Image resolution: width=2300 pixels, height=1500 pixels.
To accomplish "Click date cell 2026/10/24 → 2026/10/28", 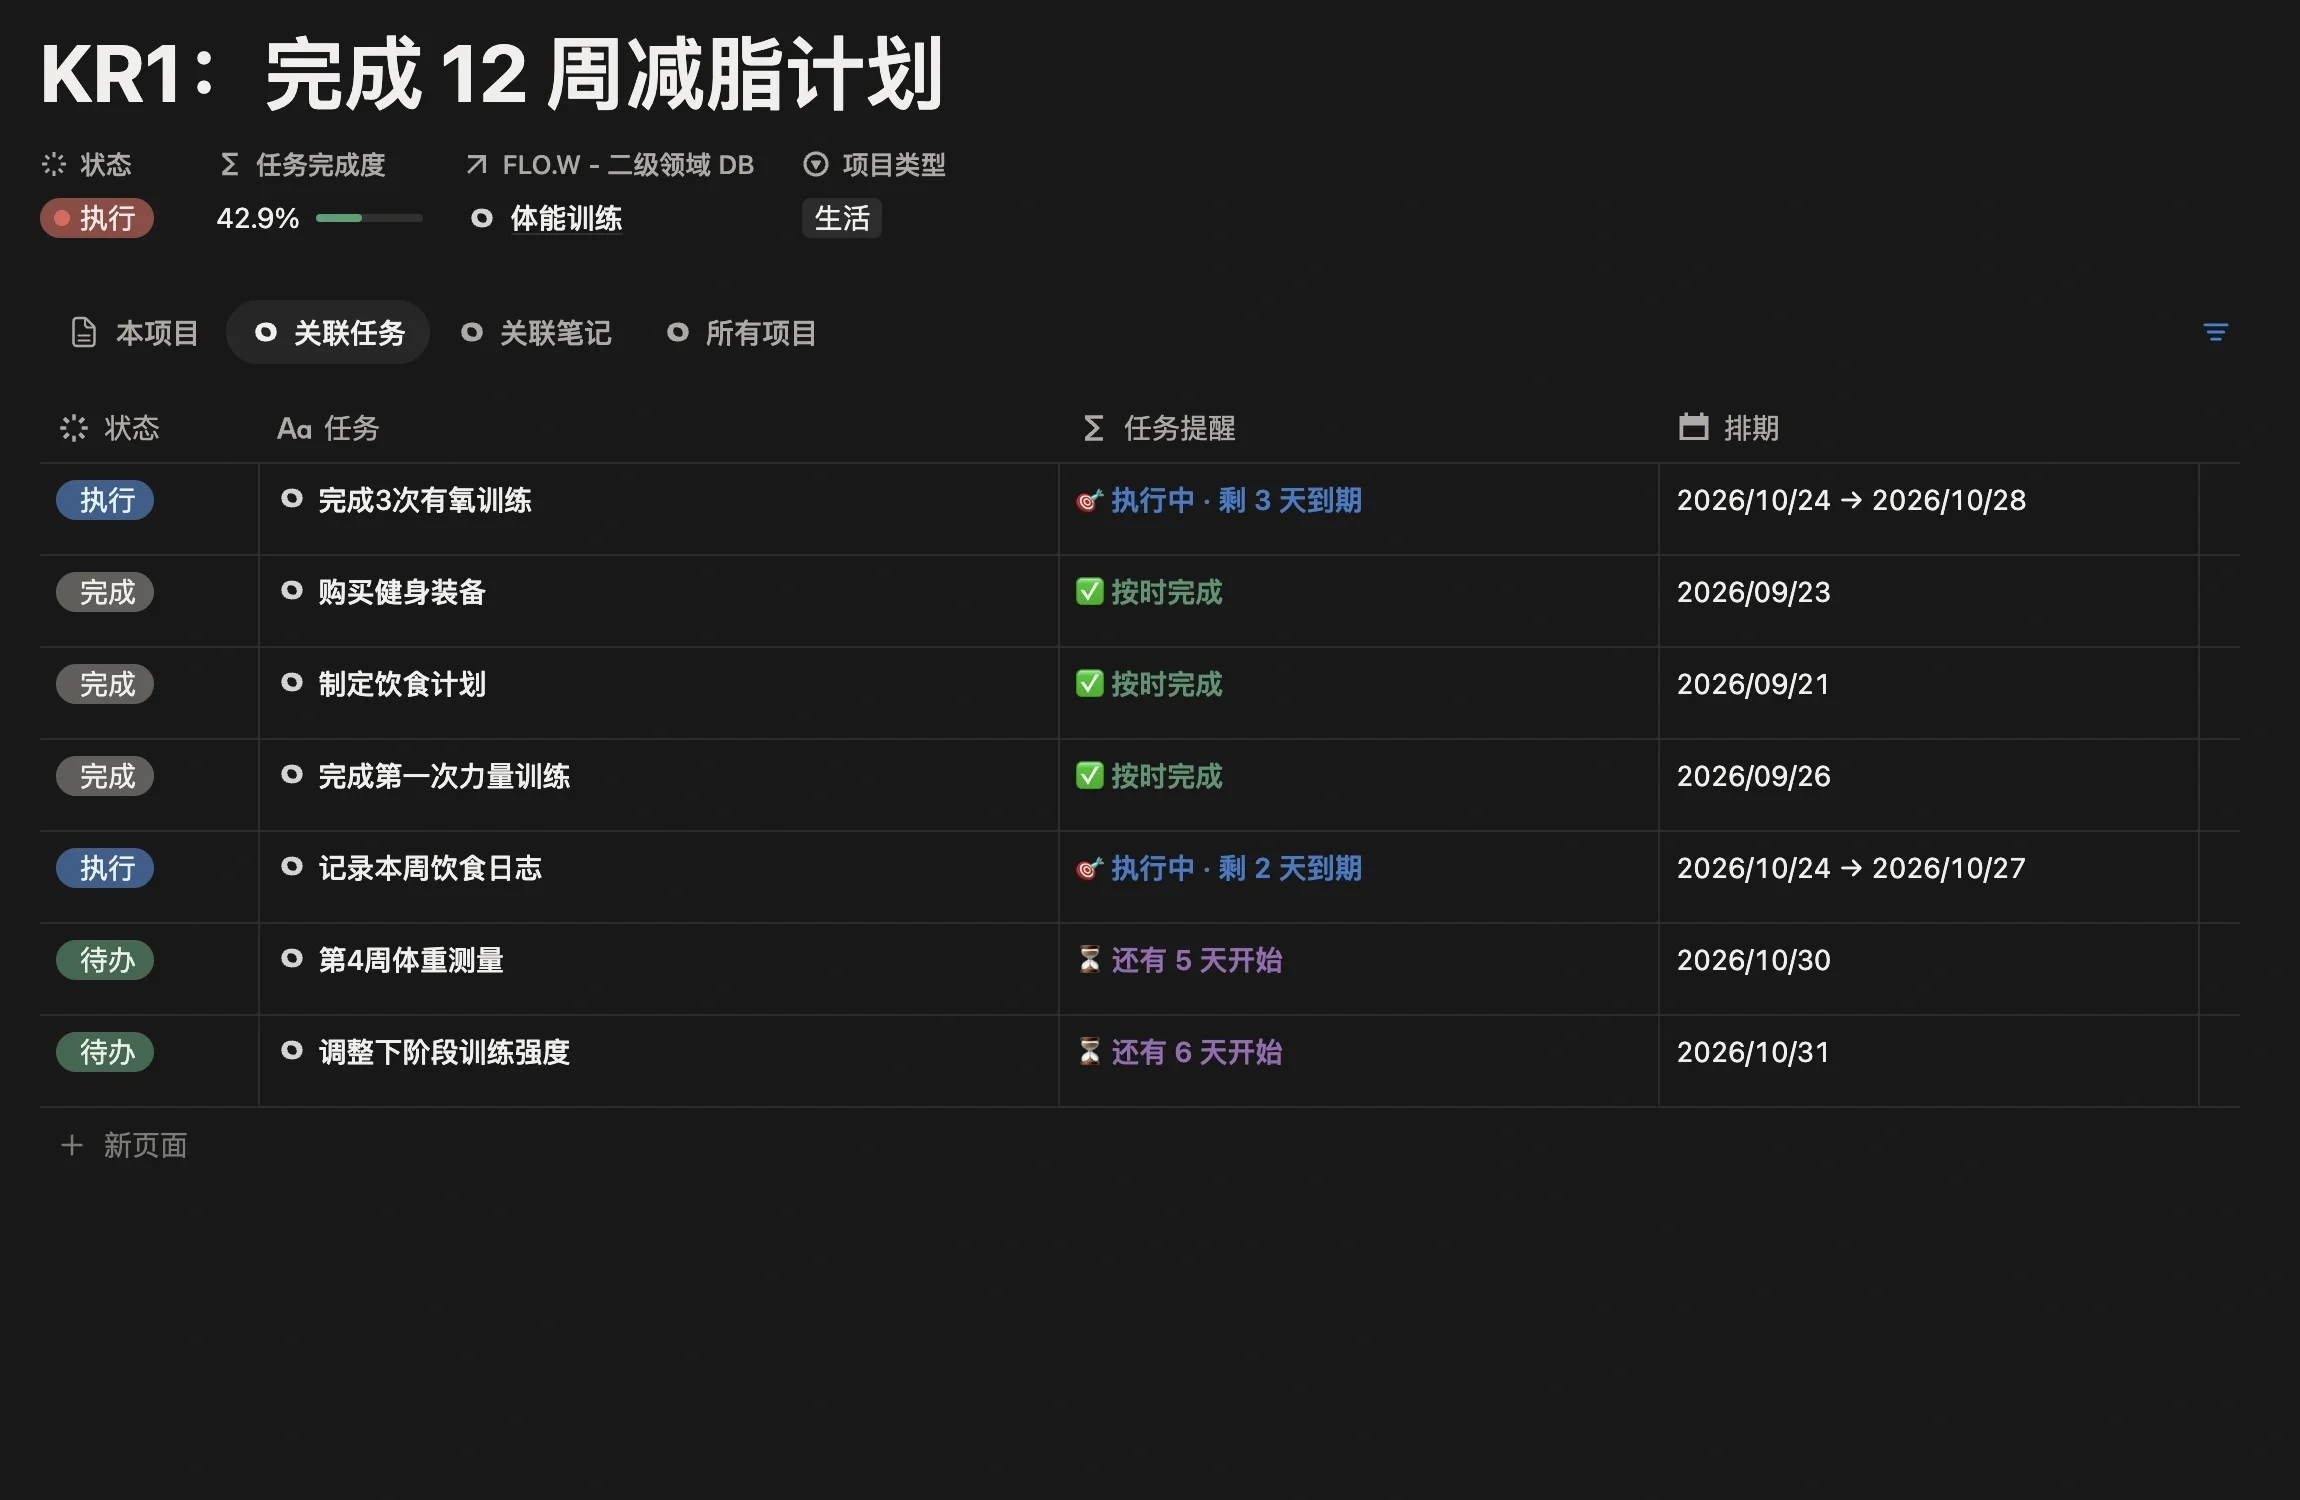I will pyautogui.click(x=1851, y=500).
